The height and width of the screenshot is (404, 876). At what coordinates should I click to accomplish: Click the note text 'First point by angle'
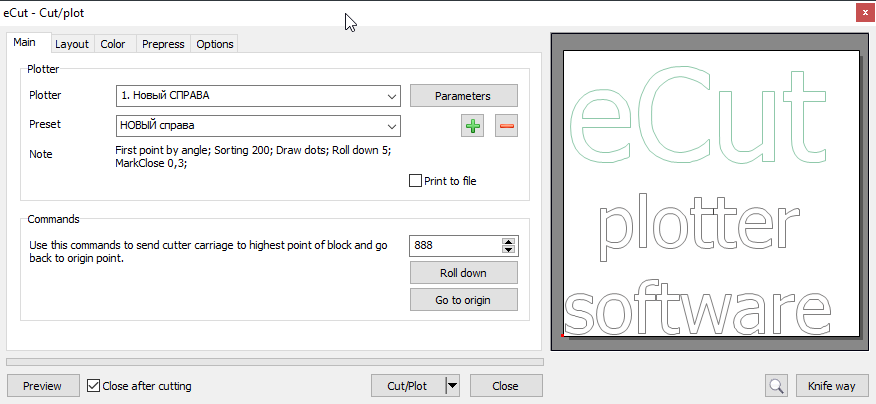coord(162,150)
